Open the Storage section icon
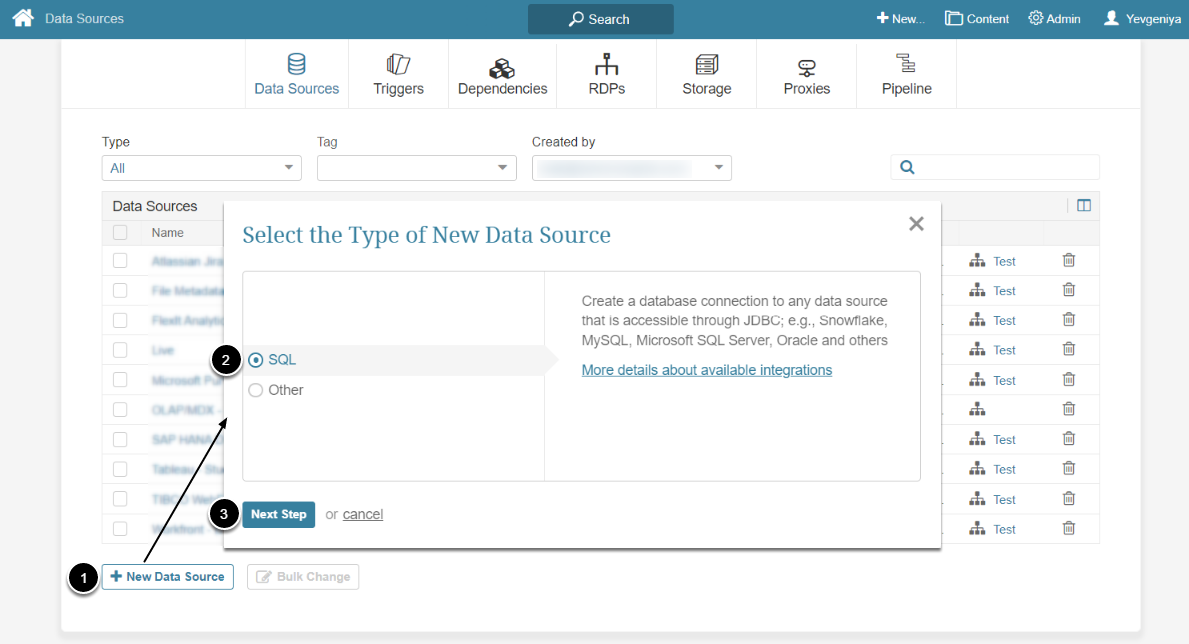The image size is (1189, 644). point(707,65)
